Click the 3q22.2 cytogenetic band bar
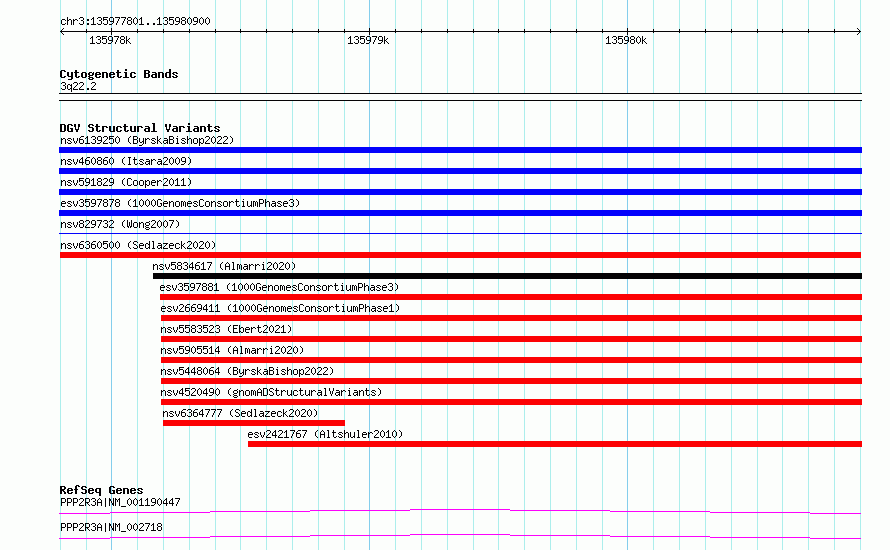The width and height of the screenshot is (890, 550). pos(460,97)
